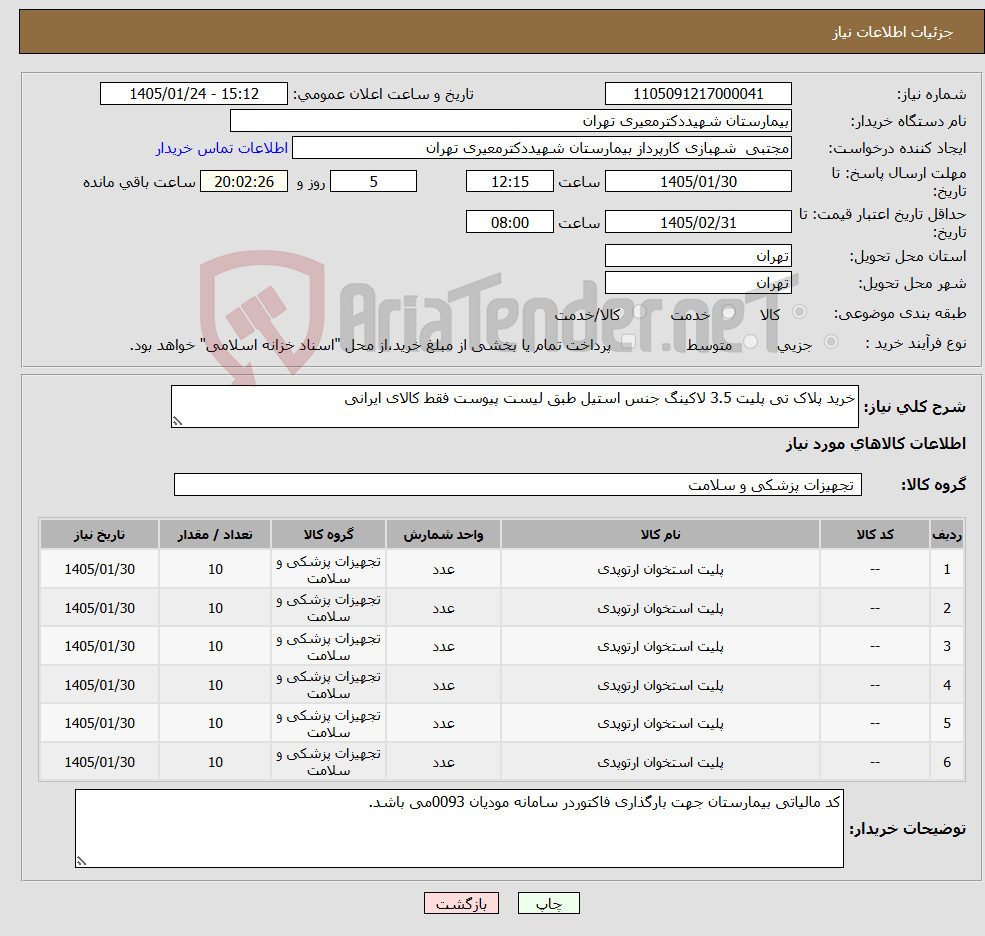The height and width of the screenshot is (936, 985).
Task: Click the نام کالا column header
Action: coord(660,534)
